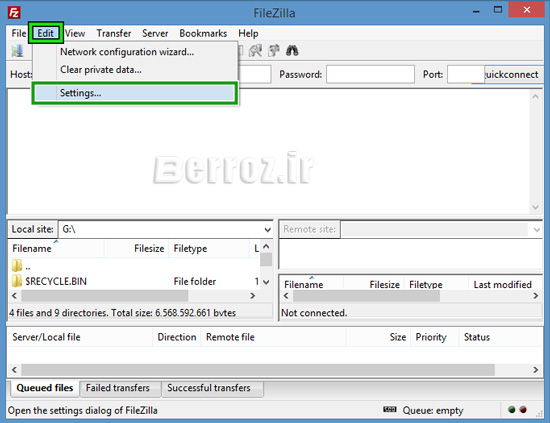Viewport: 550px width, 423px height.
Task: Select the $RECYCLE.BIN filename text
Action: pyautogui.click(x=56, y=281)
